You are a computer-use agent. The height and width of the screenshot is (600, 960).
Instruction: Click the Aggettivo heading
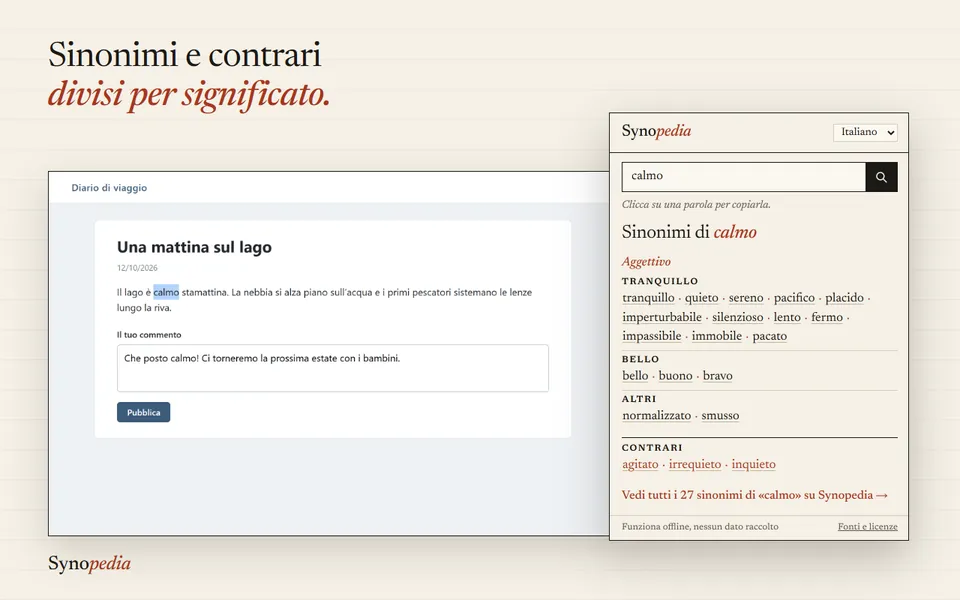point(647,262)
